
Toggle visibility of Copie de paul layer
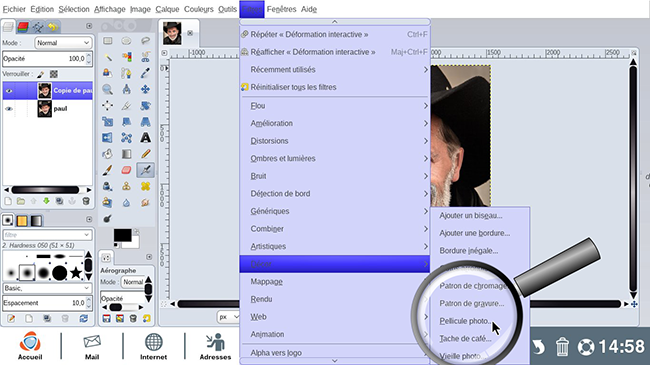[9, 91]
